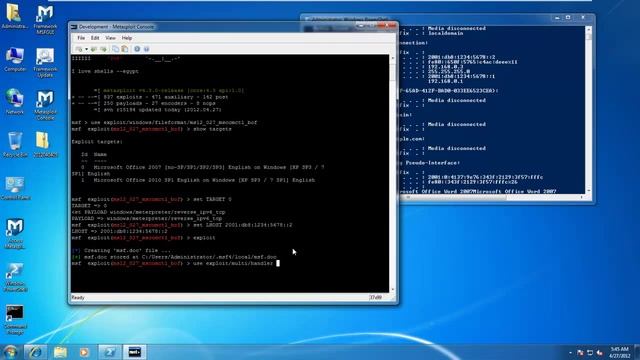
Task: Click the msf.doc stored path line
Action: (174, 257)
